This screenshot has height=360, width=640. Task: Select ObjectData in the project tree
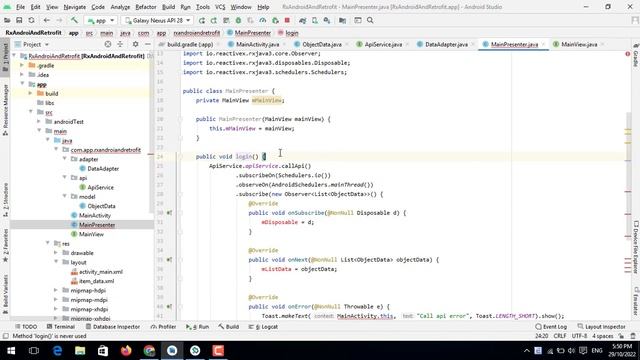point(101,206)
